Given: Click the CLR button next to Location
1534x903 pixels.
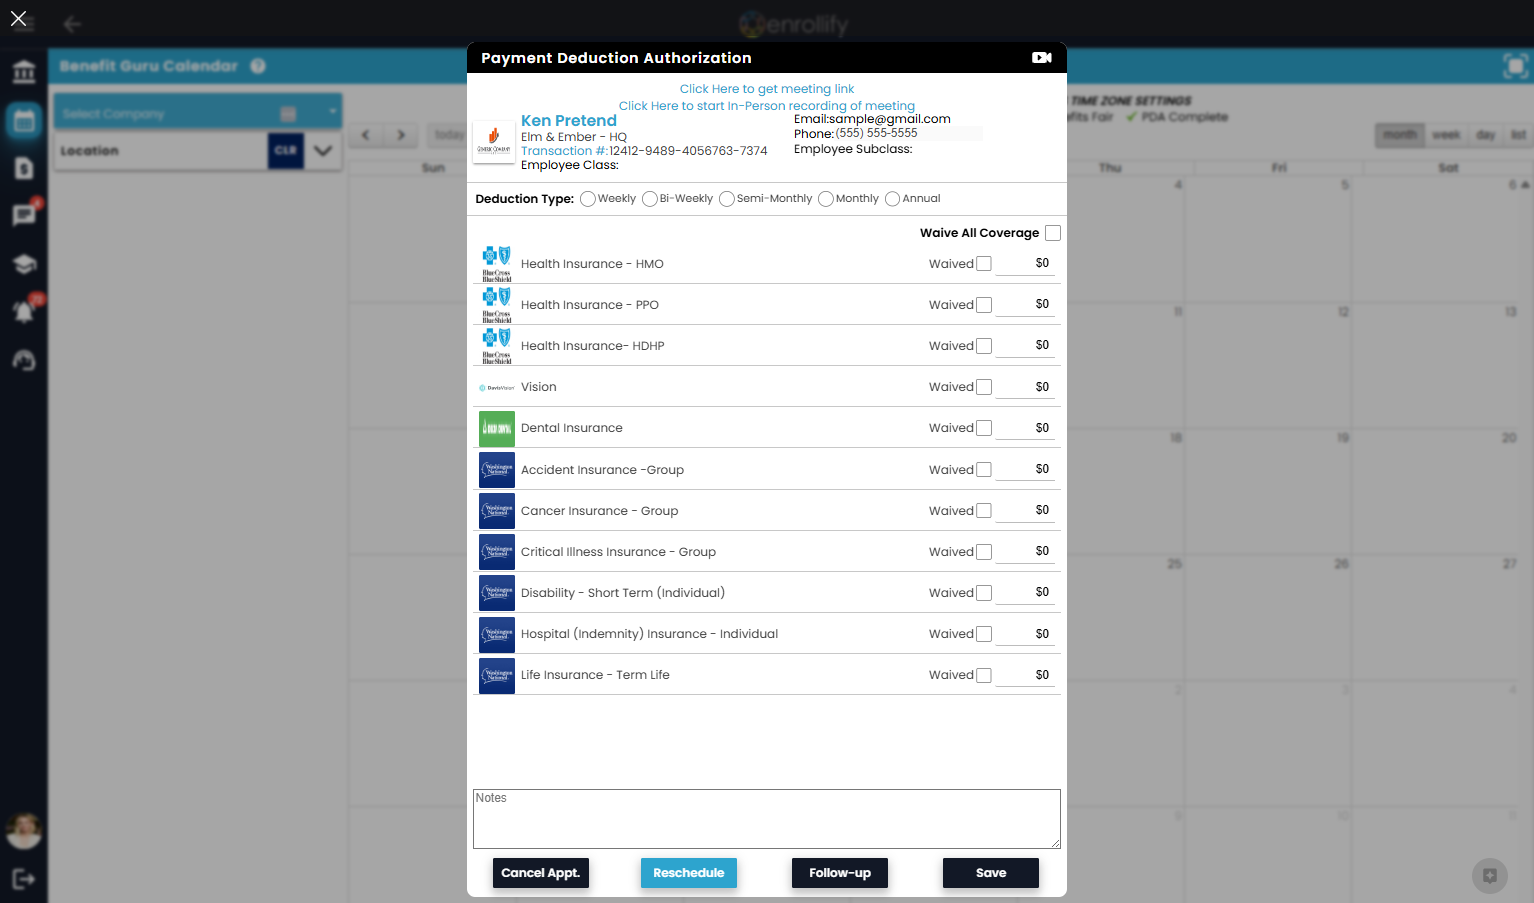Looking at the screenshot, I should pyautogui.click(x=286, y=151).
